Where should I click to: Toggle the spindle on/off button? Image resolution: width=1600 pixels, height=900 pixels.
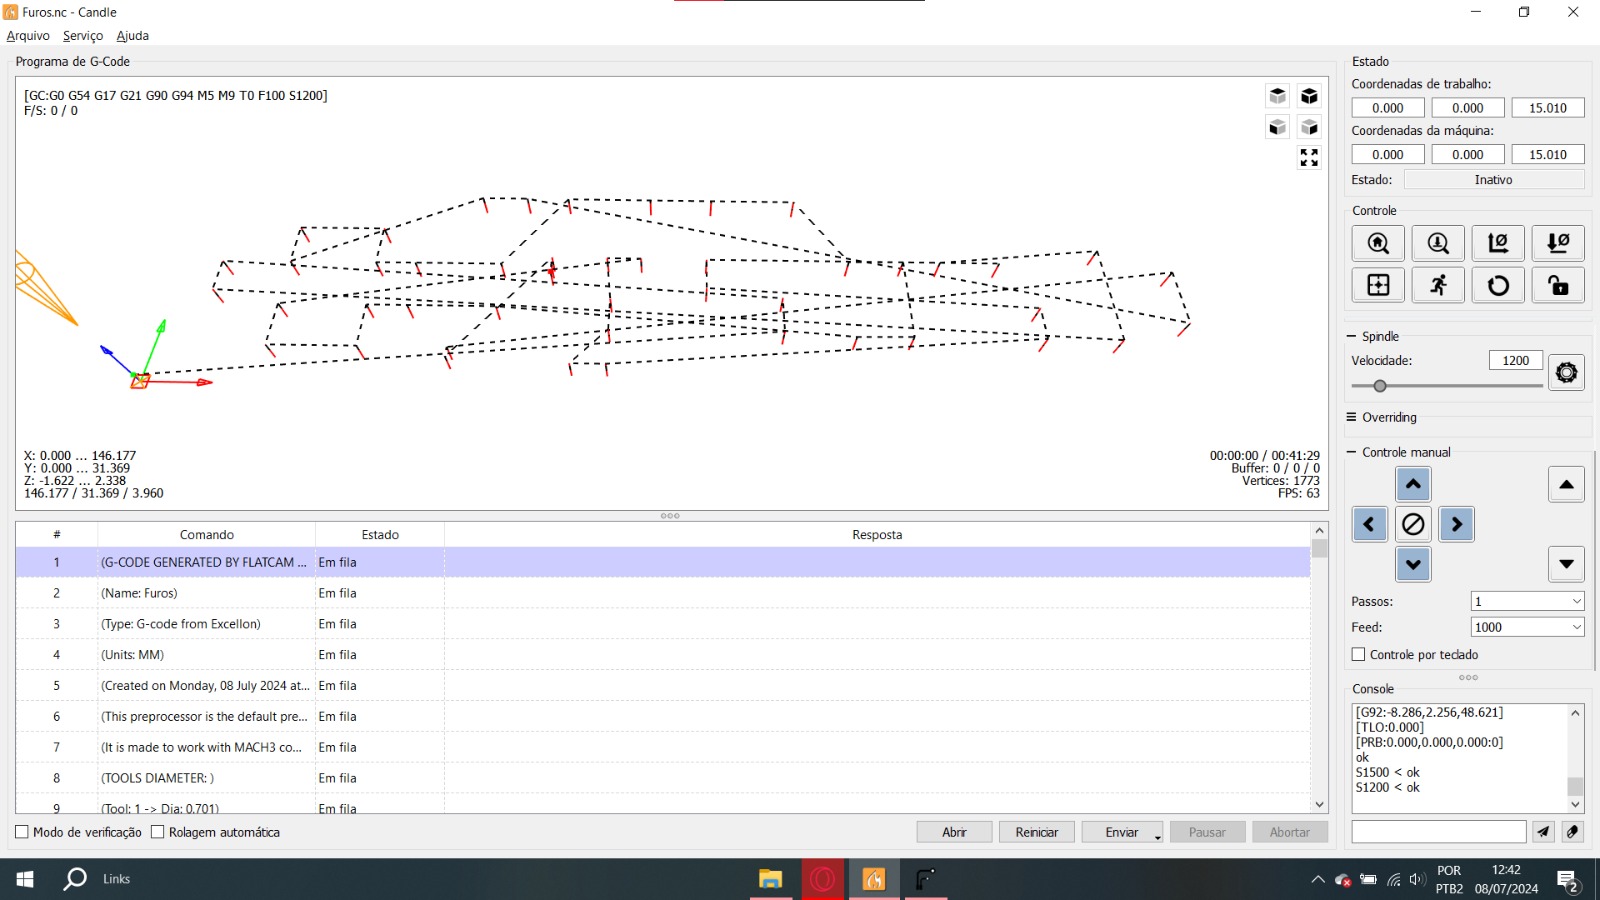(x=1566, y=373)
